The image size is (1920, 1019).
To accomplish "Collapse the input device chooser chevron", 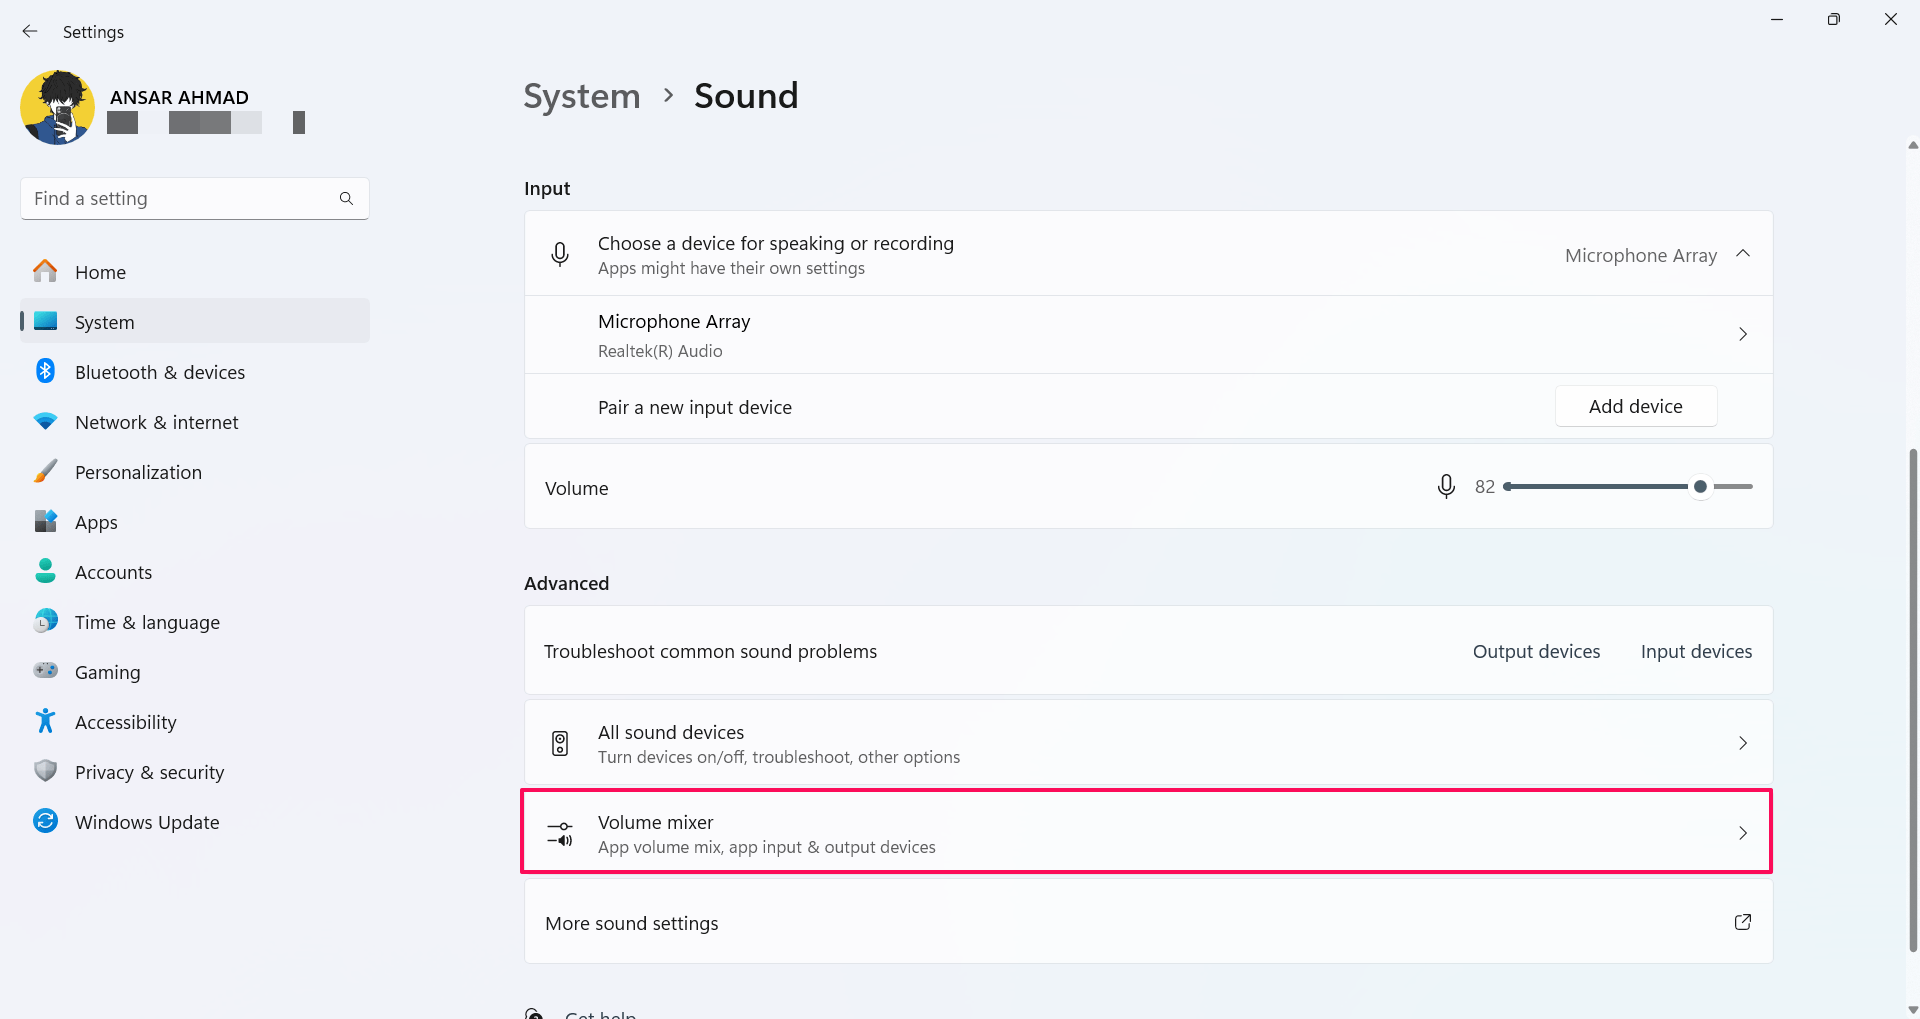I will click(1743, 254).
